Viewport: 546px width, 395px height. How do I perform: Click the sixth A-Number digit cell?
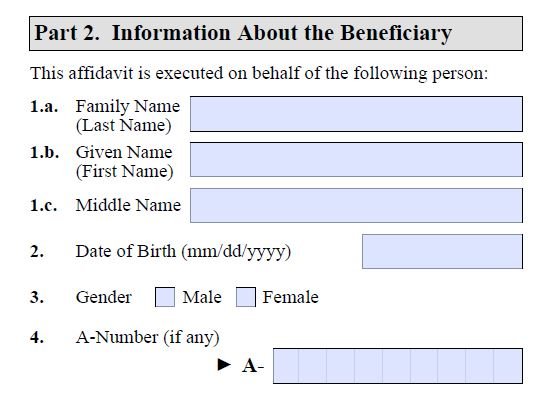pos(424,366)
